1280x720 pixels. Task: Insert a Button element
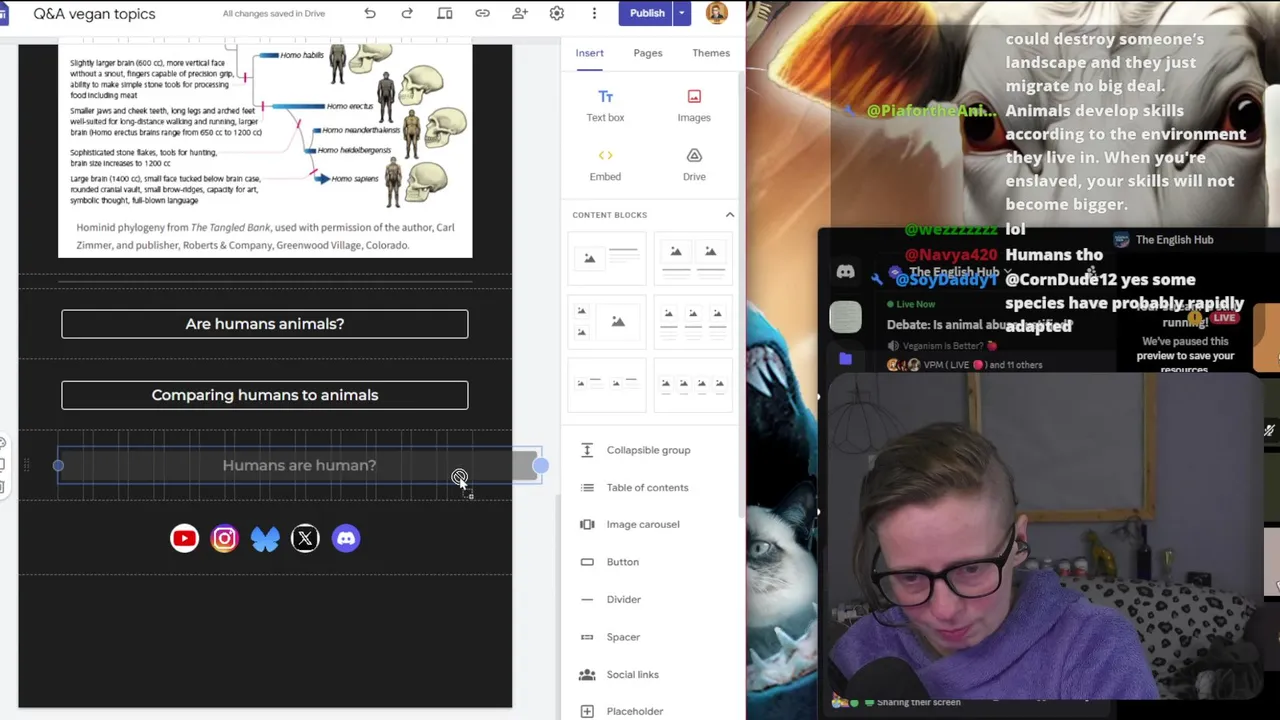[622, 562]
